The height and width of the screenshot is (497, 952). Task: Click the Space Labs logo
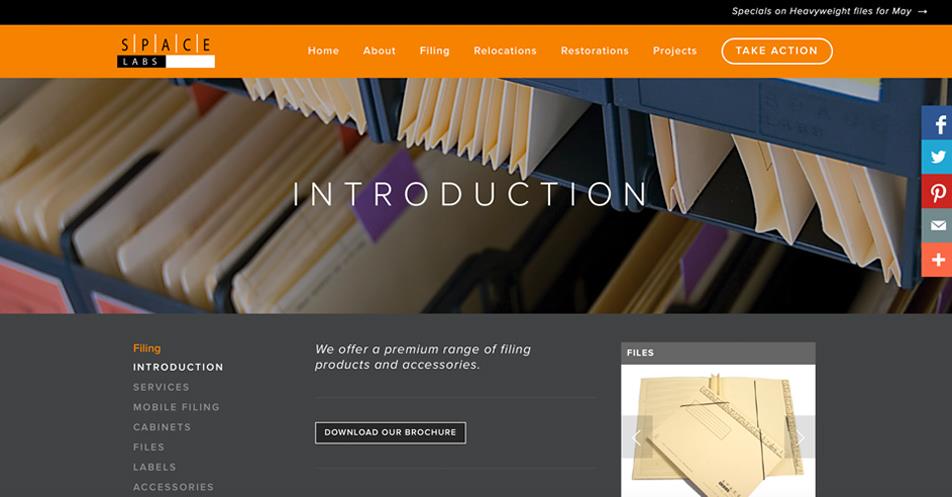pos(166,52)
